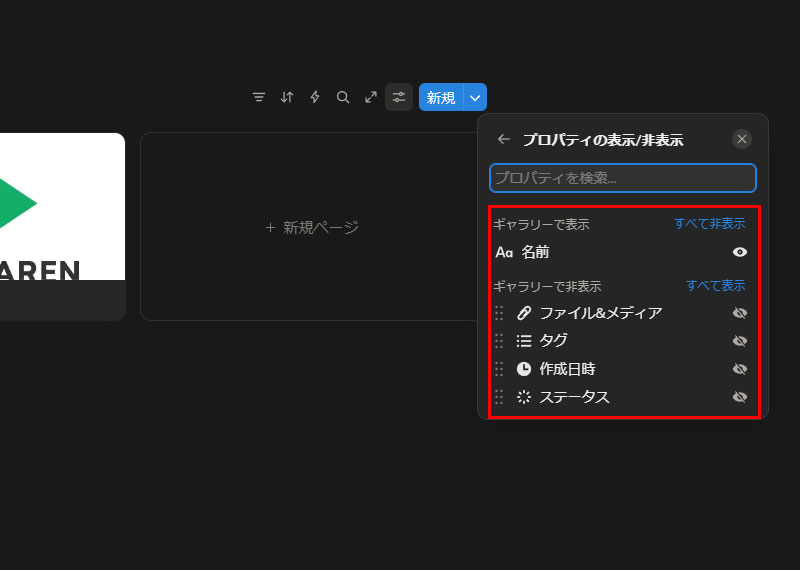Click the すべて表示 link
The image size is (800, 570).
tap(715, 286)
